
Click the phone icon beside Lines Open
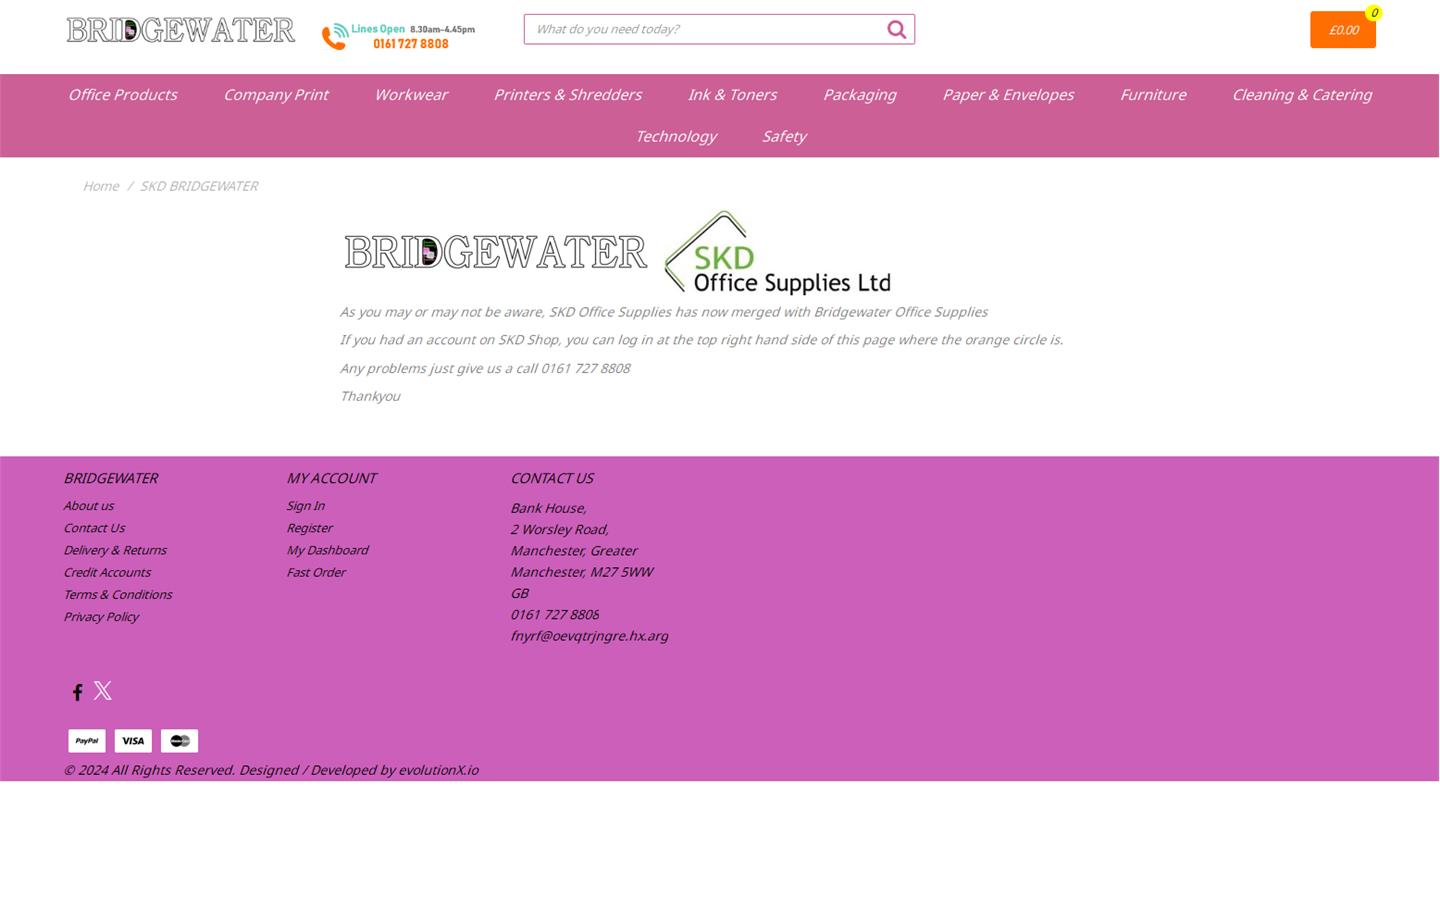[333, 35]
